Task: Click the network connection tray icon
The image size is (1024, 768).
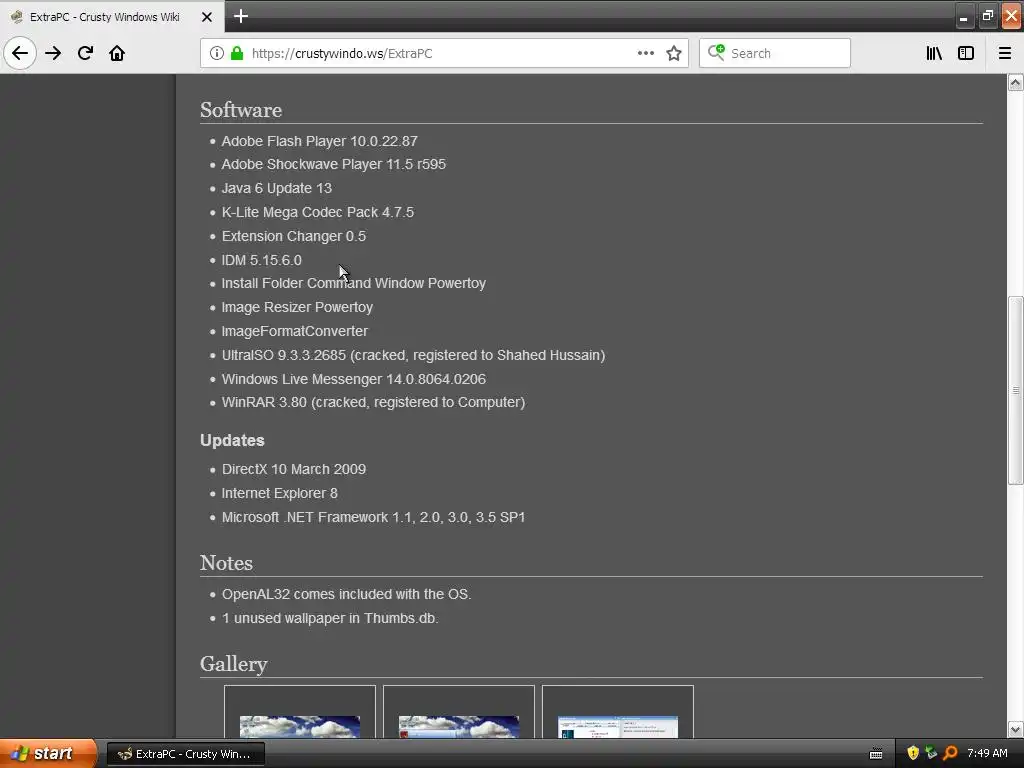Action: pos(931,753)
